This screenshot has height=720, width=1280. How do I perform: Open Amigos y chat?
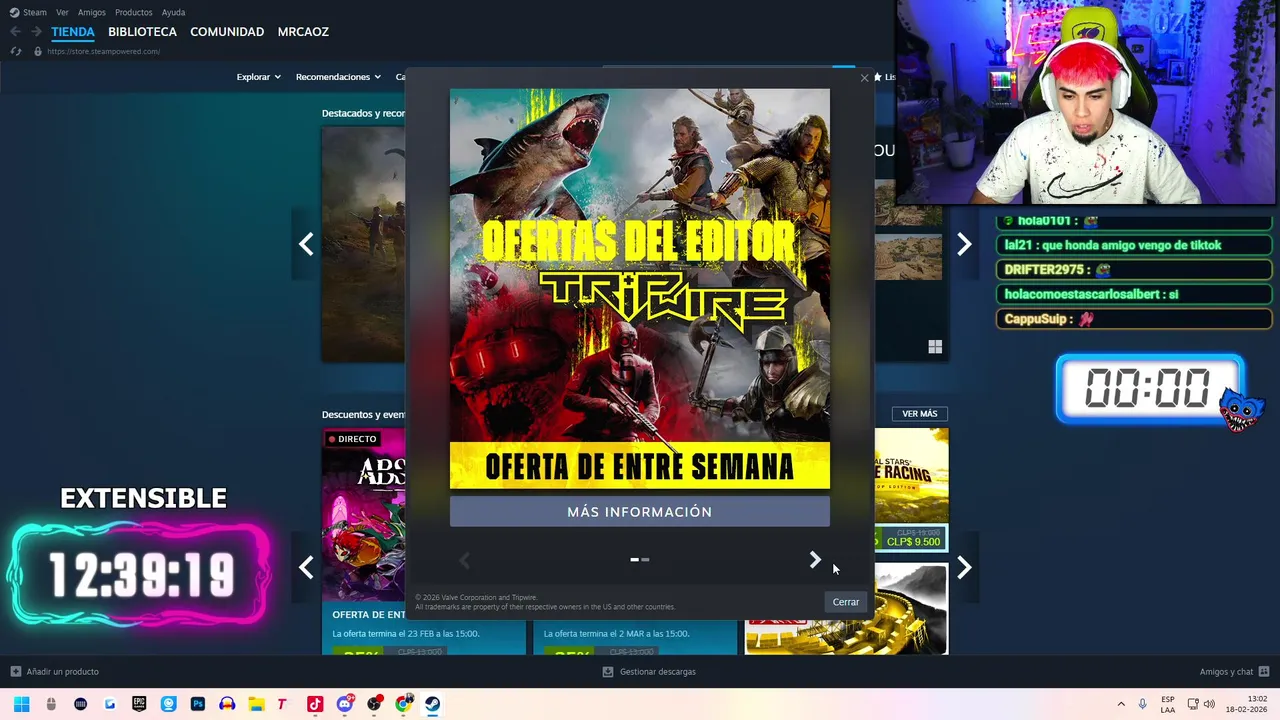point(1235,672)
